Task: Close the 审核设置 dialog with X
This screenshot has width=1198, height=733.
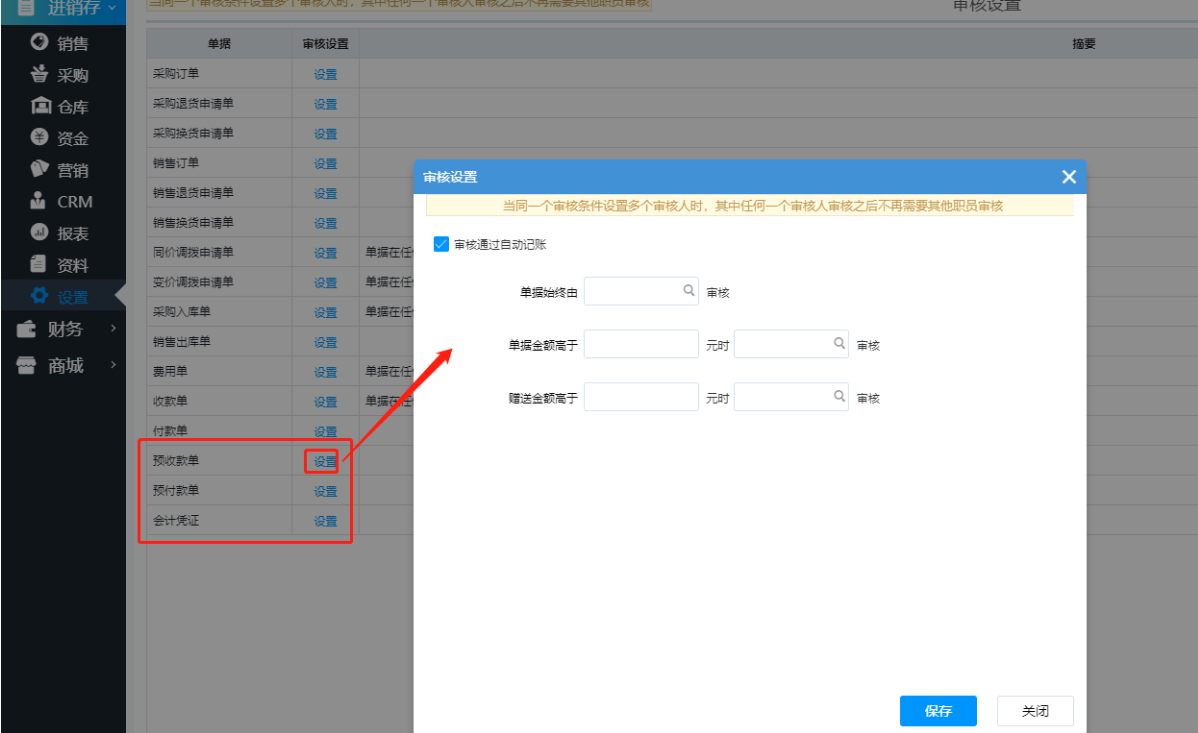Action: (1069, 177)
